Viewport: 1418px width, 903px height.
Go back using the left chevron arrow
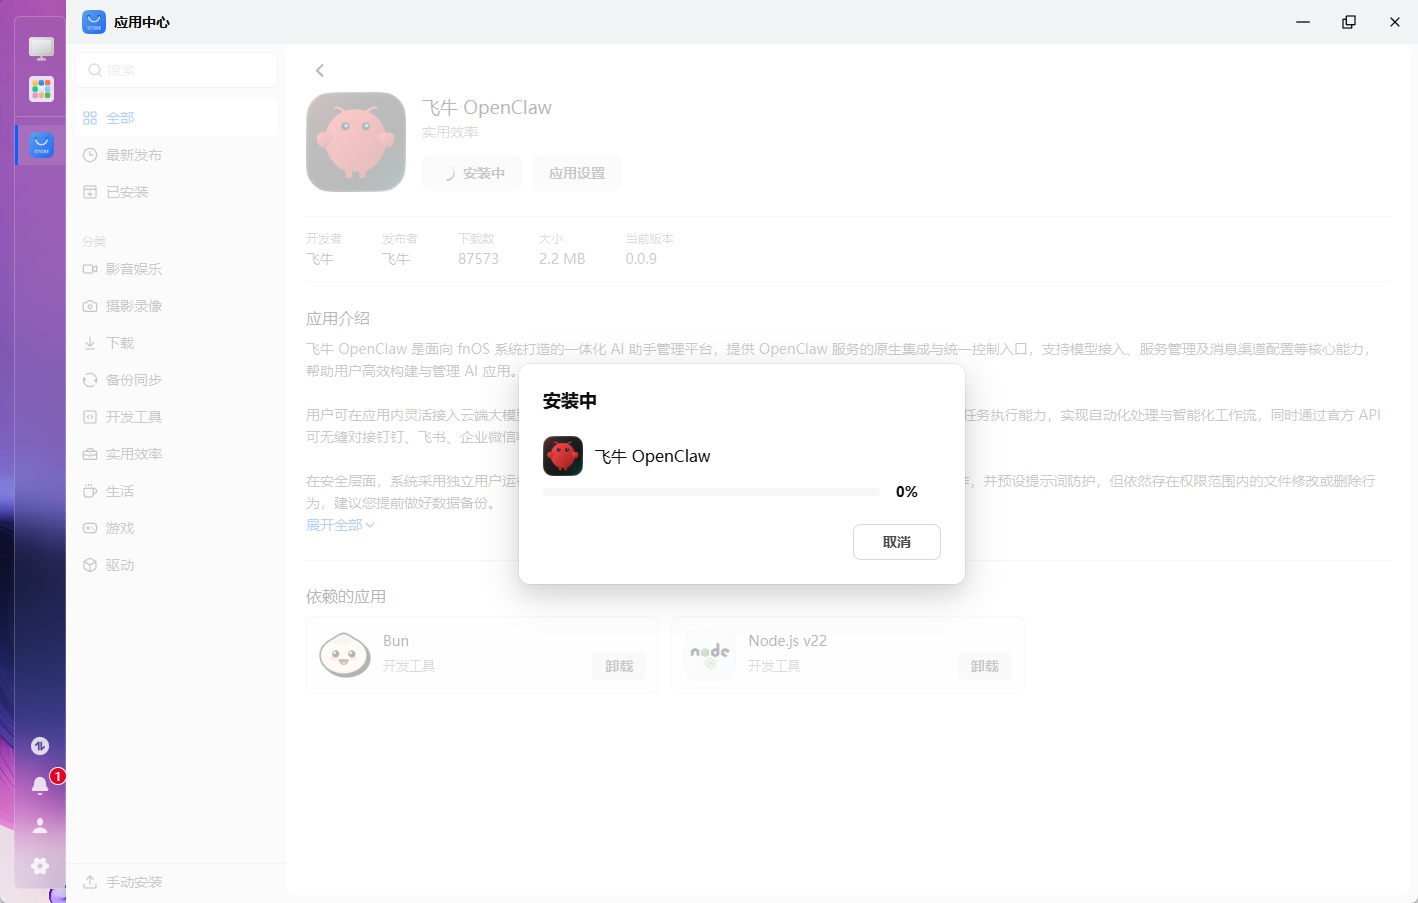(319, 70)
